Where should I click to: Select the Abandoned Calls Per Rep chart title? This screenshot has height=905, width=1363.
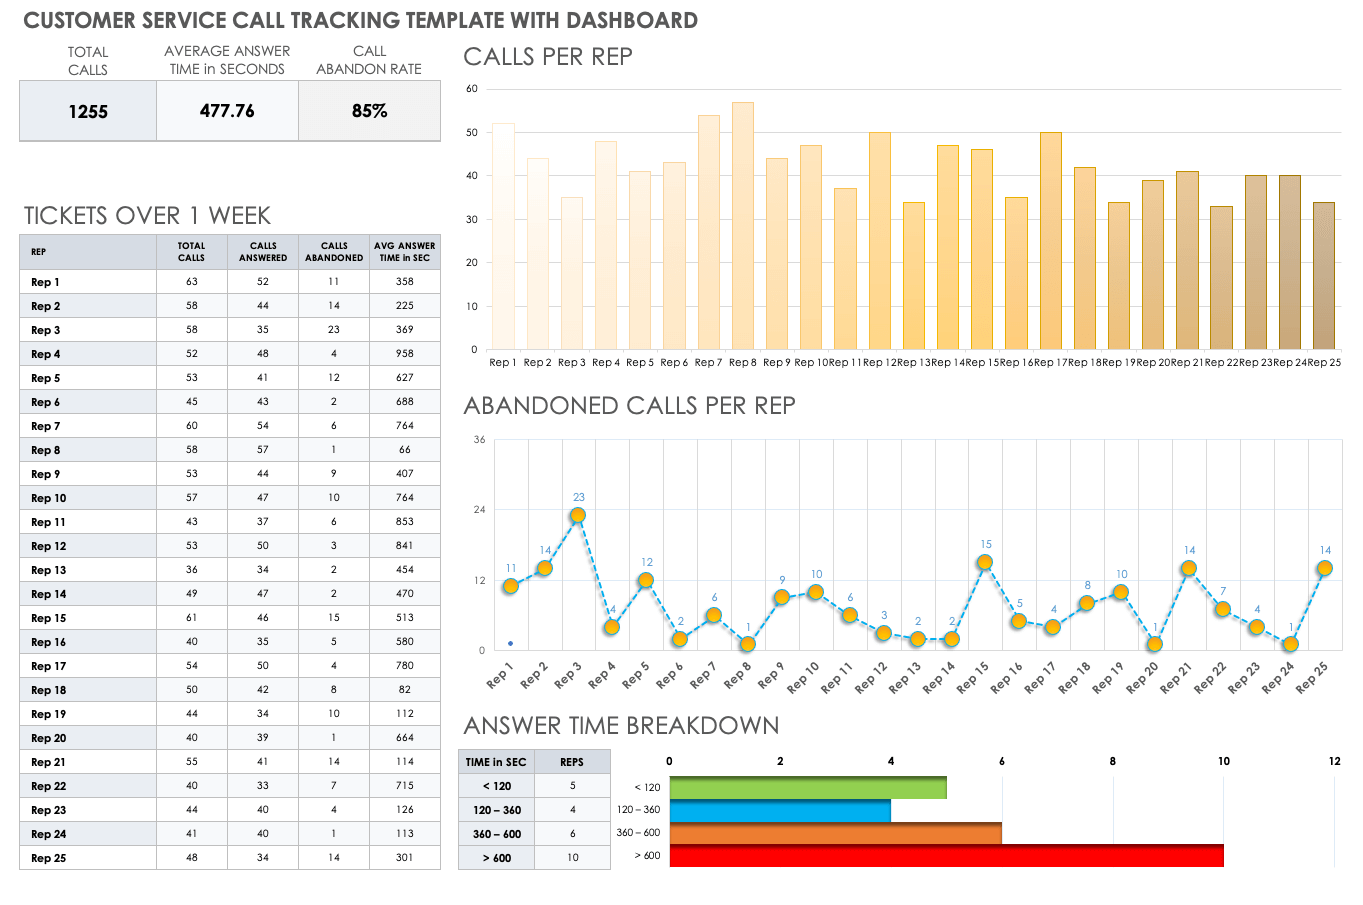pos(629,405)
